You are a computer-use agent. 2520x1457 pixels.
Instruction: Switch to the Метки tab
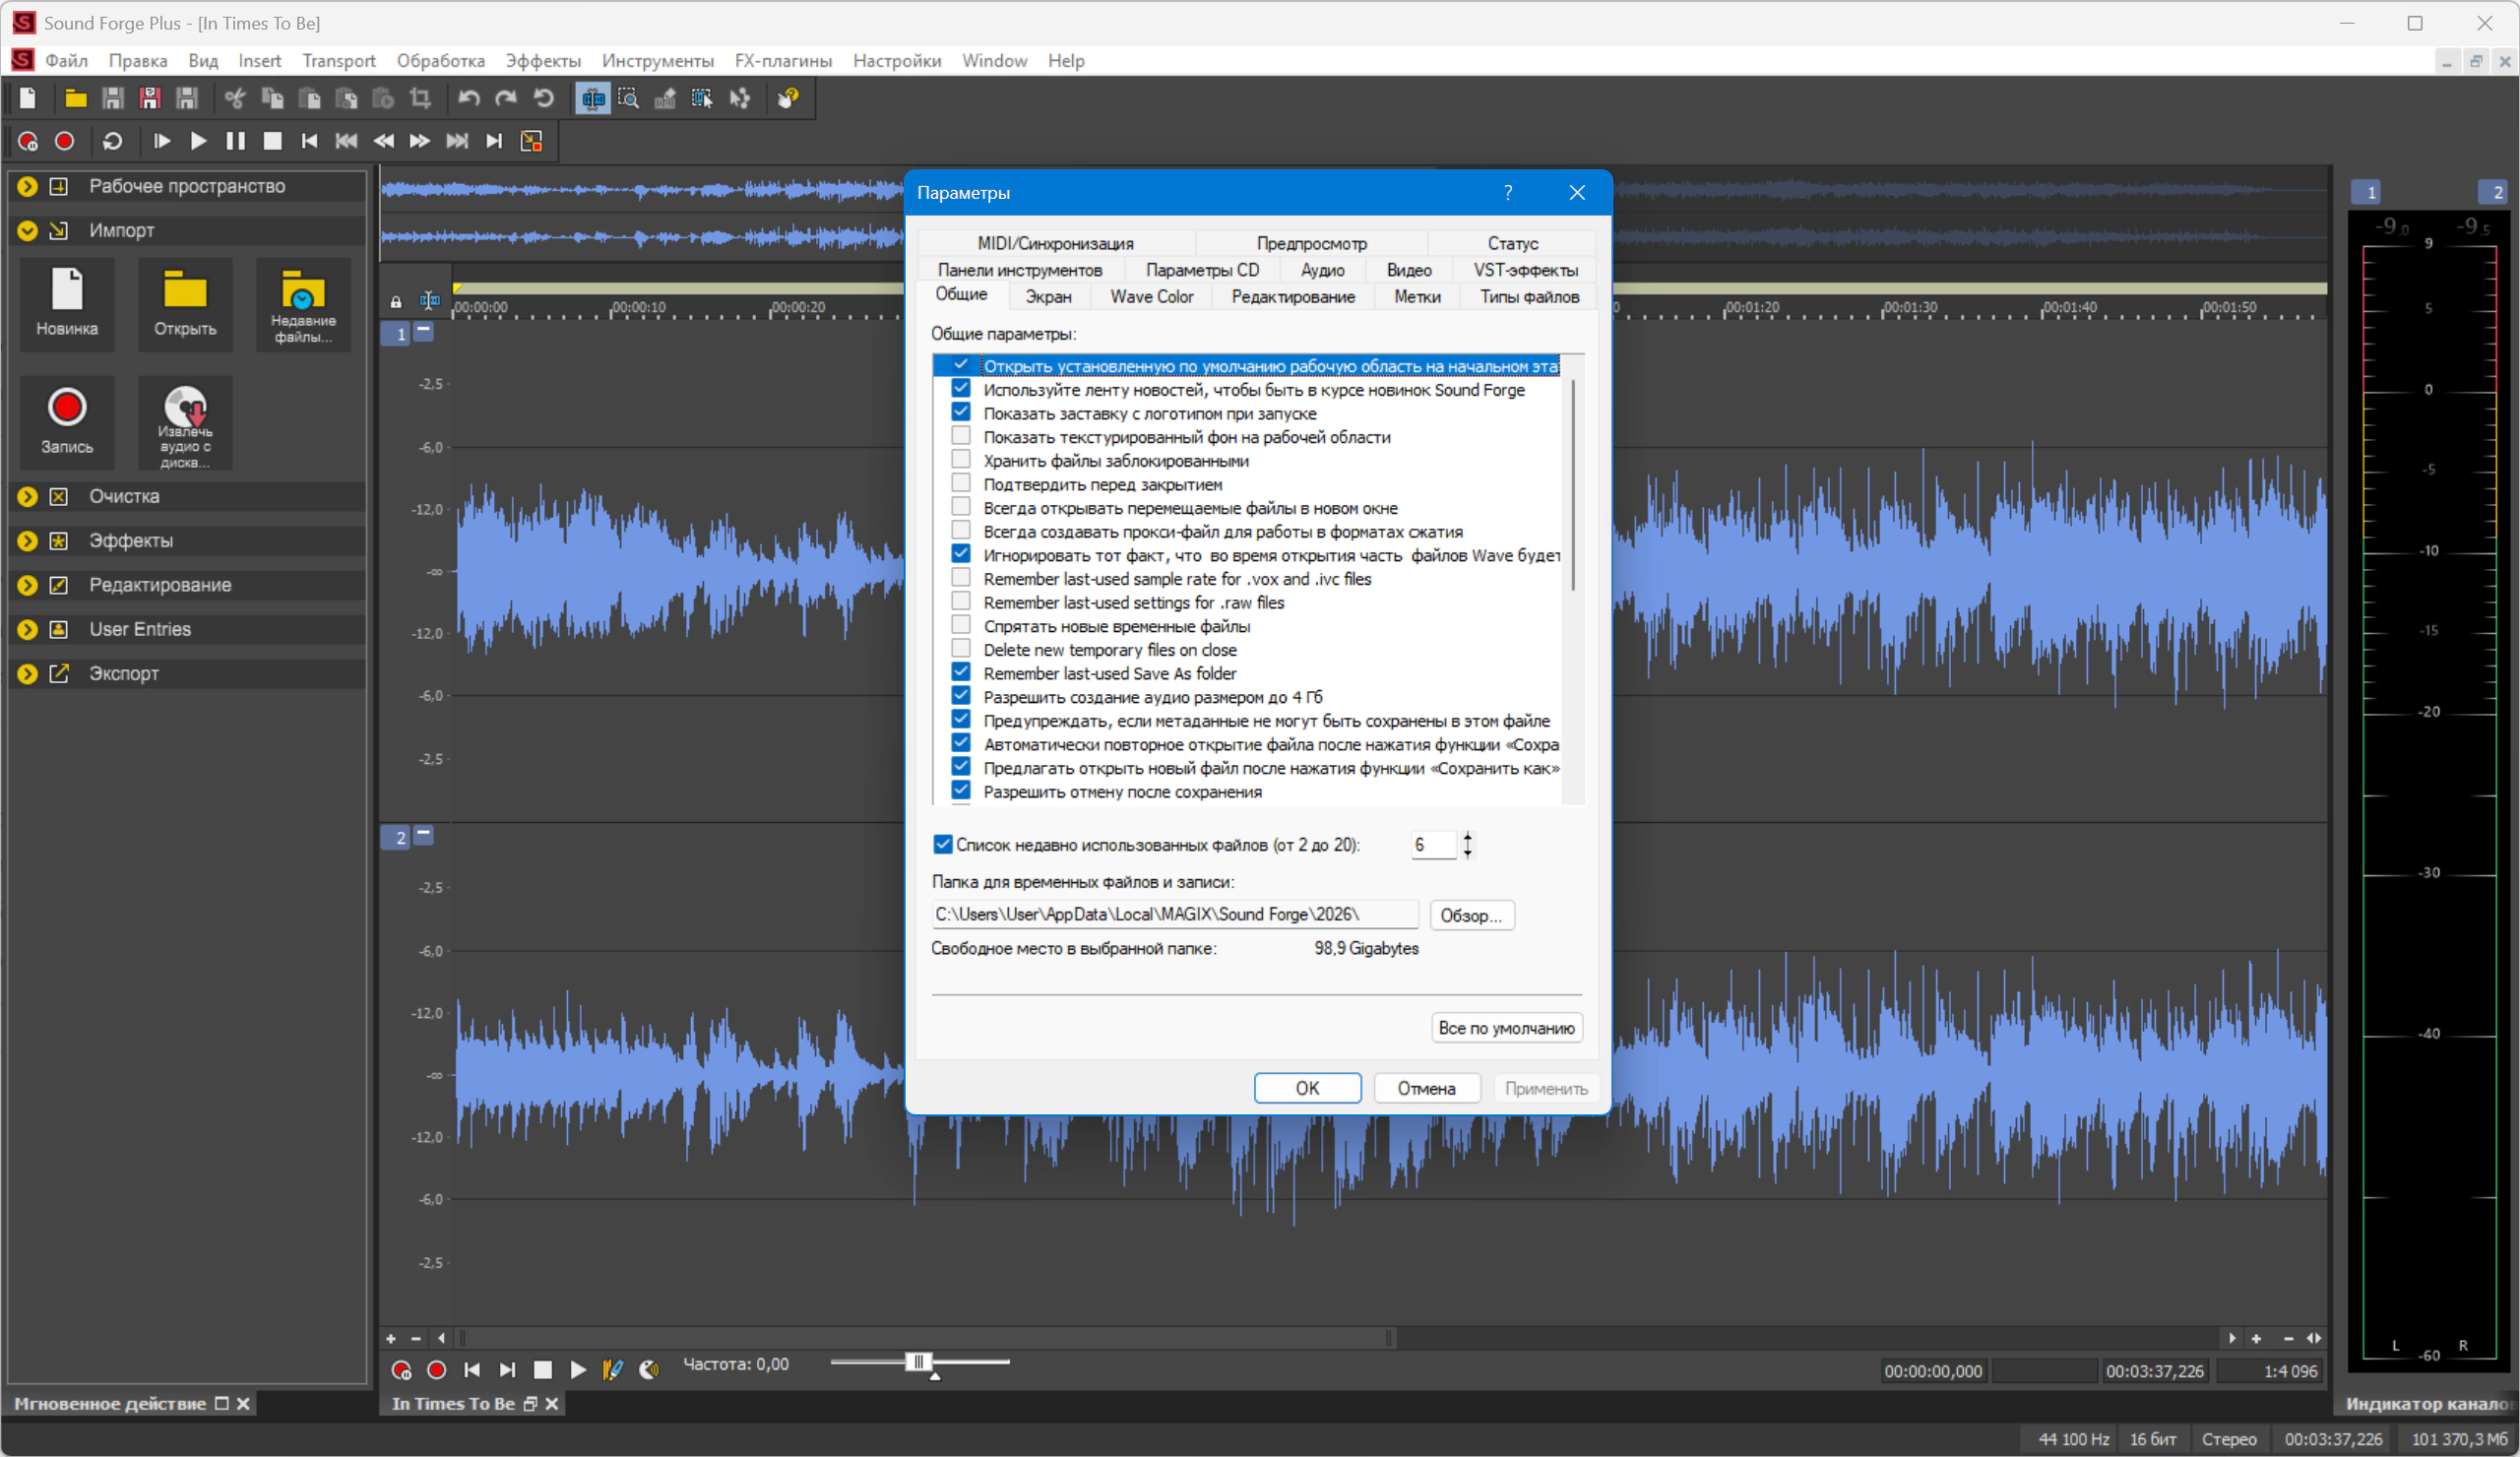tap(1417, 297)
